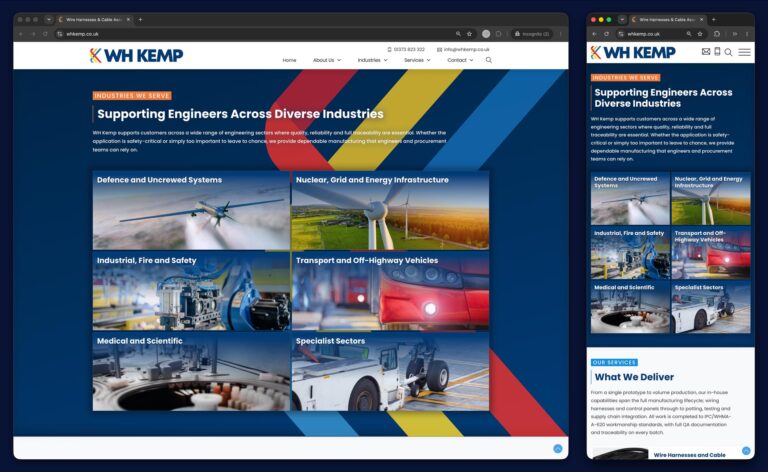Open Nuclear, Grid and Energy card in mobile window
Viewport: 768px width, 472px height.
[x=711, y=198]
